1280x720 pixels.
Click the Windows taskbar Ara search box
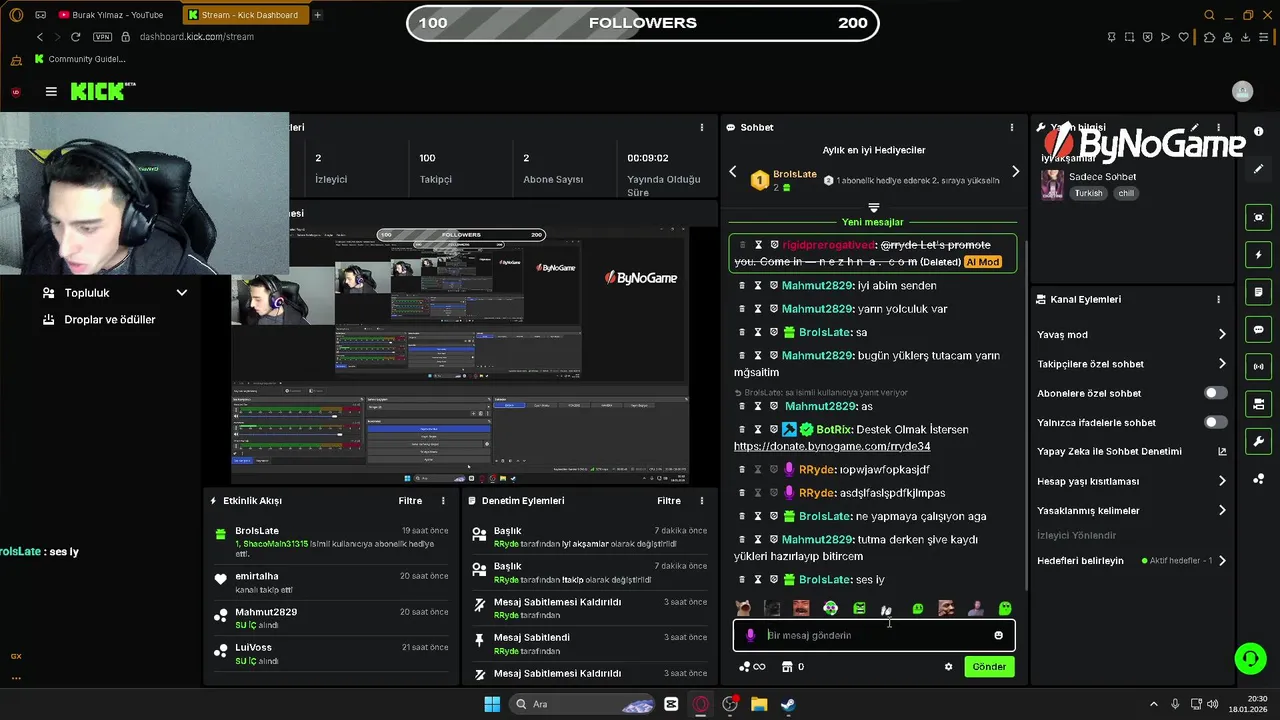[x=580, y=704]
